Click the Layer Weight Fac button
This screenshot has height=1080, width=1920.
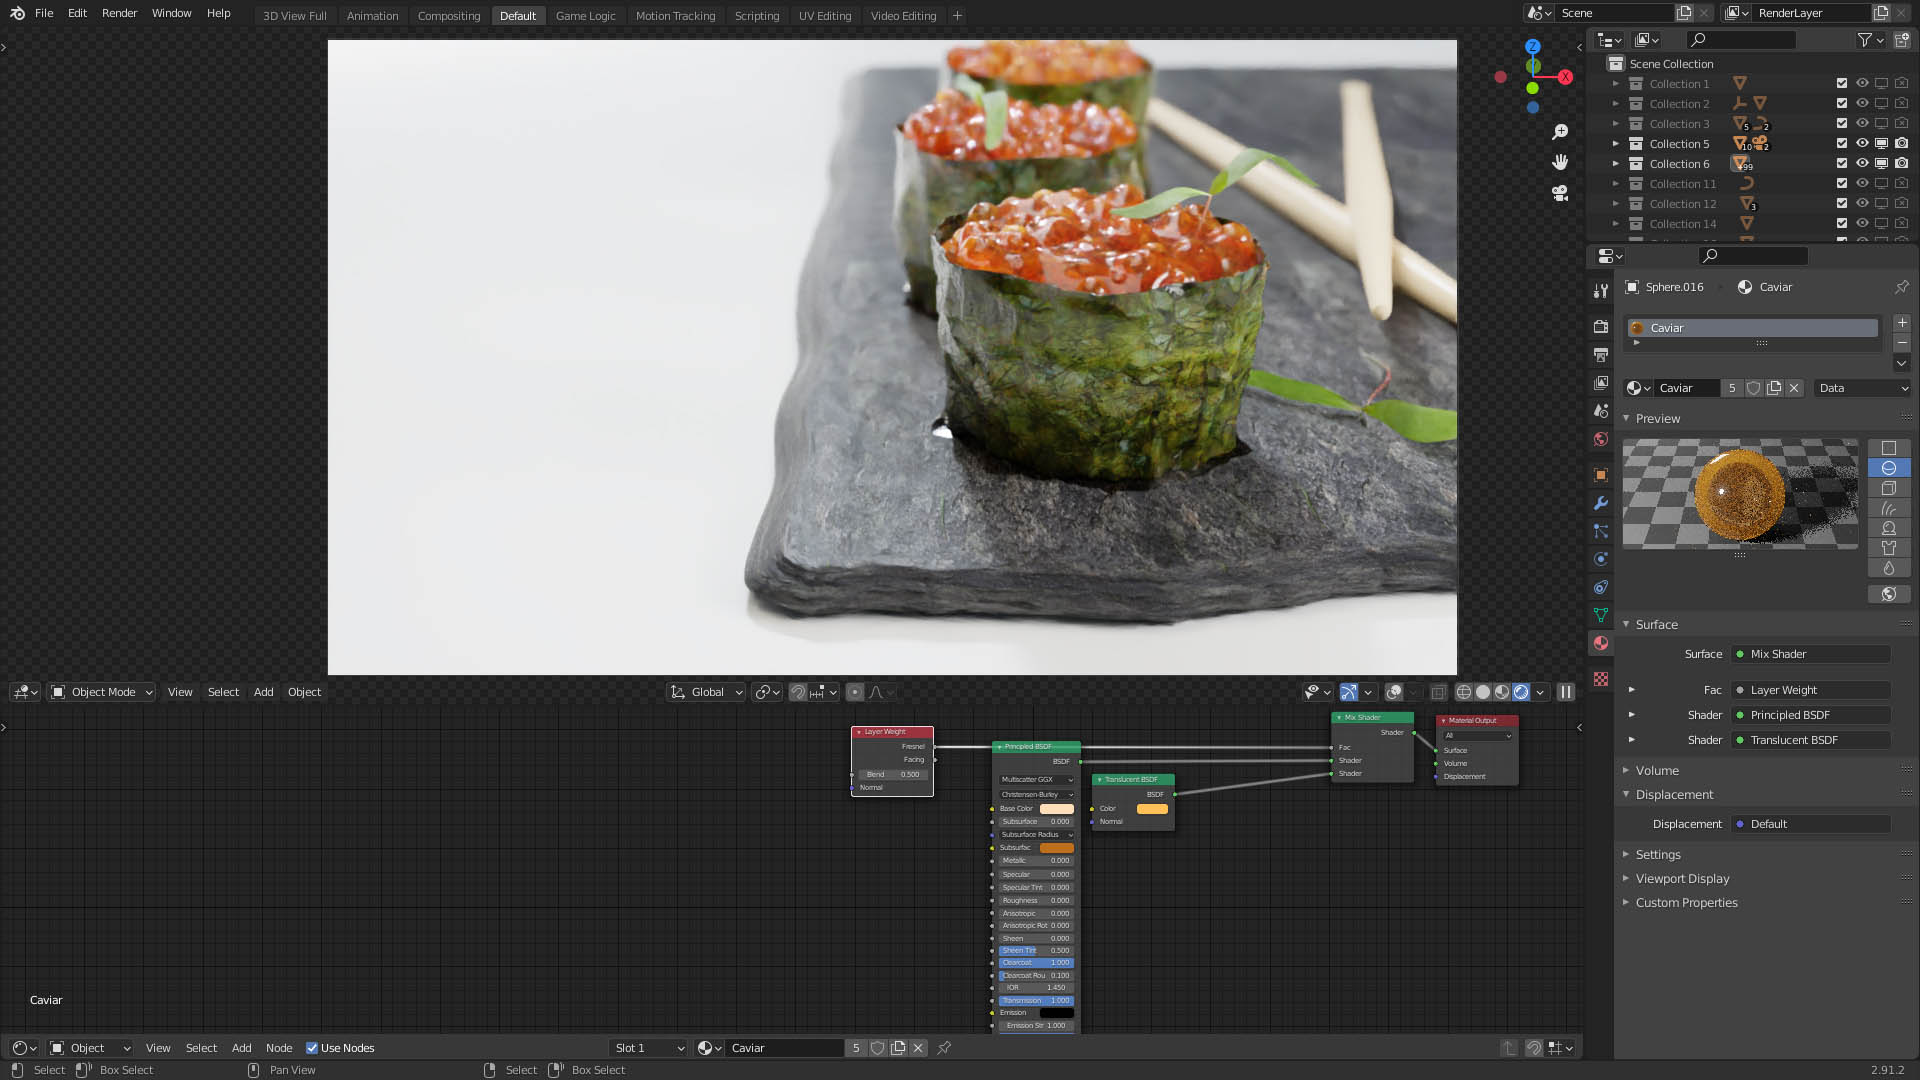pyautogui.click(x=1811, y=690)
